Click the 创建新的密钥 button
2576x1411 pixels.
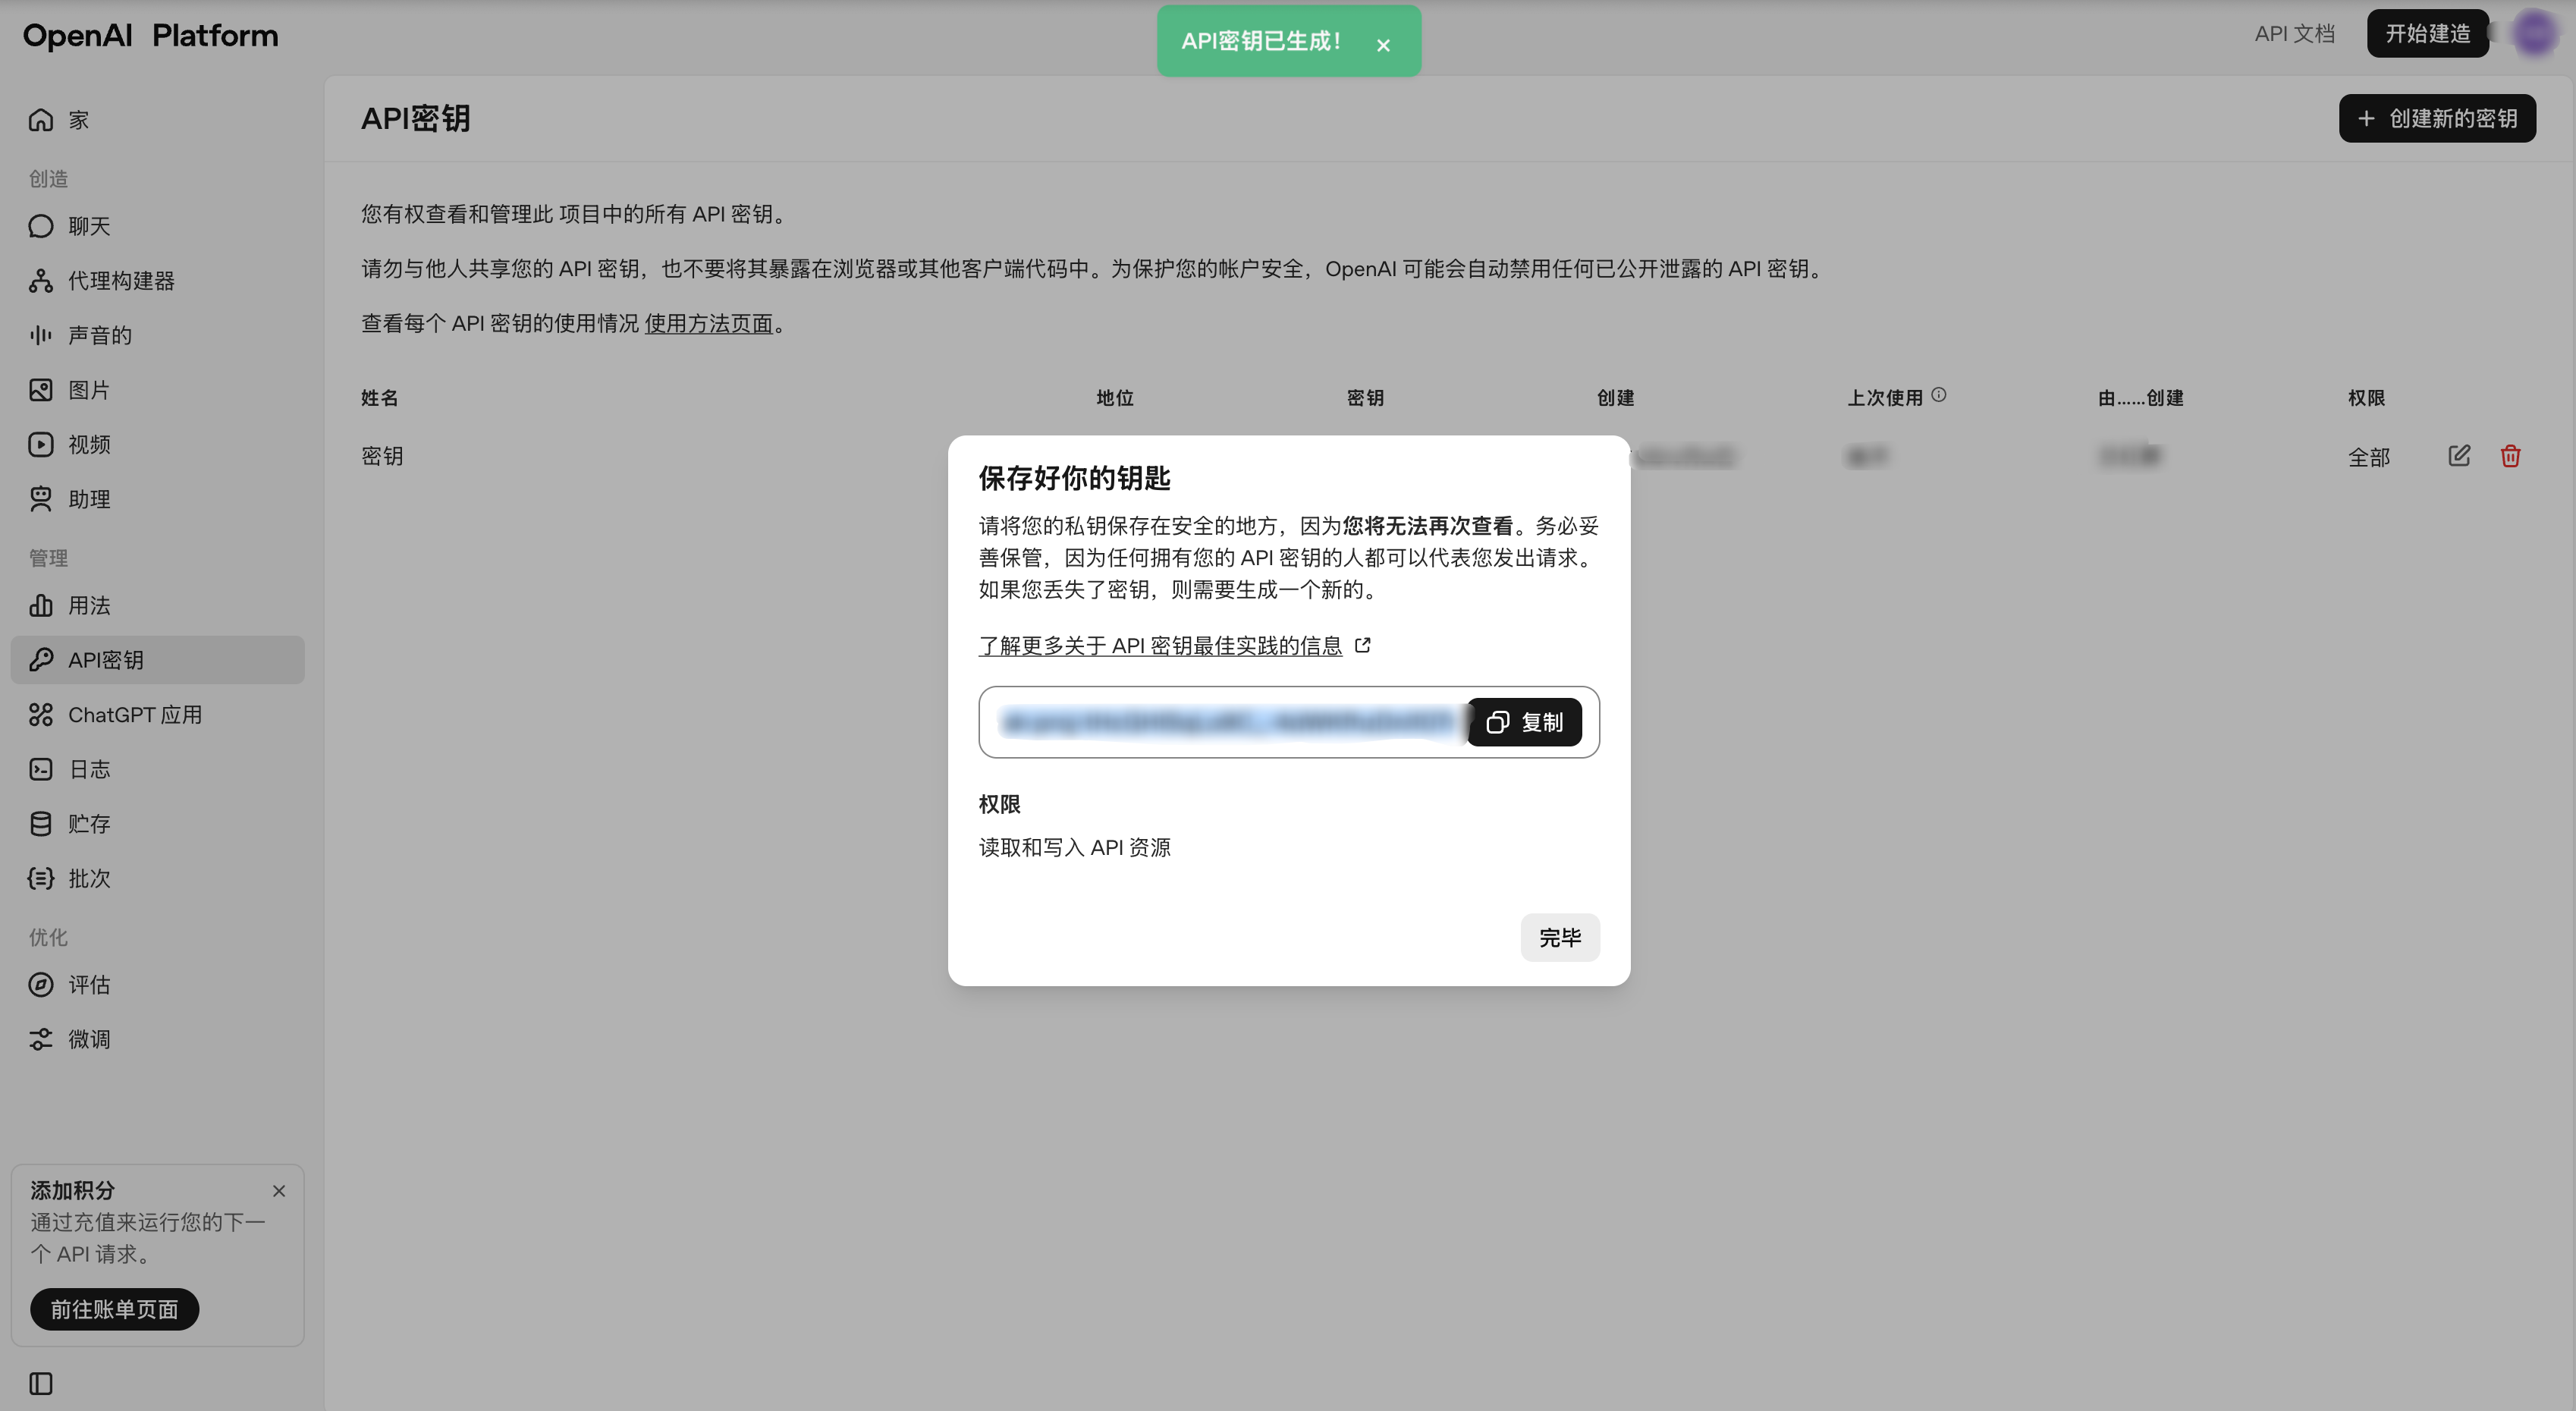[x=2437, y=118]
